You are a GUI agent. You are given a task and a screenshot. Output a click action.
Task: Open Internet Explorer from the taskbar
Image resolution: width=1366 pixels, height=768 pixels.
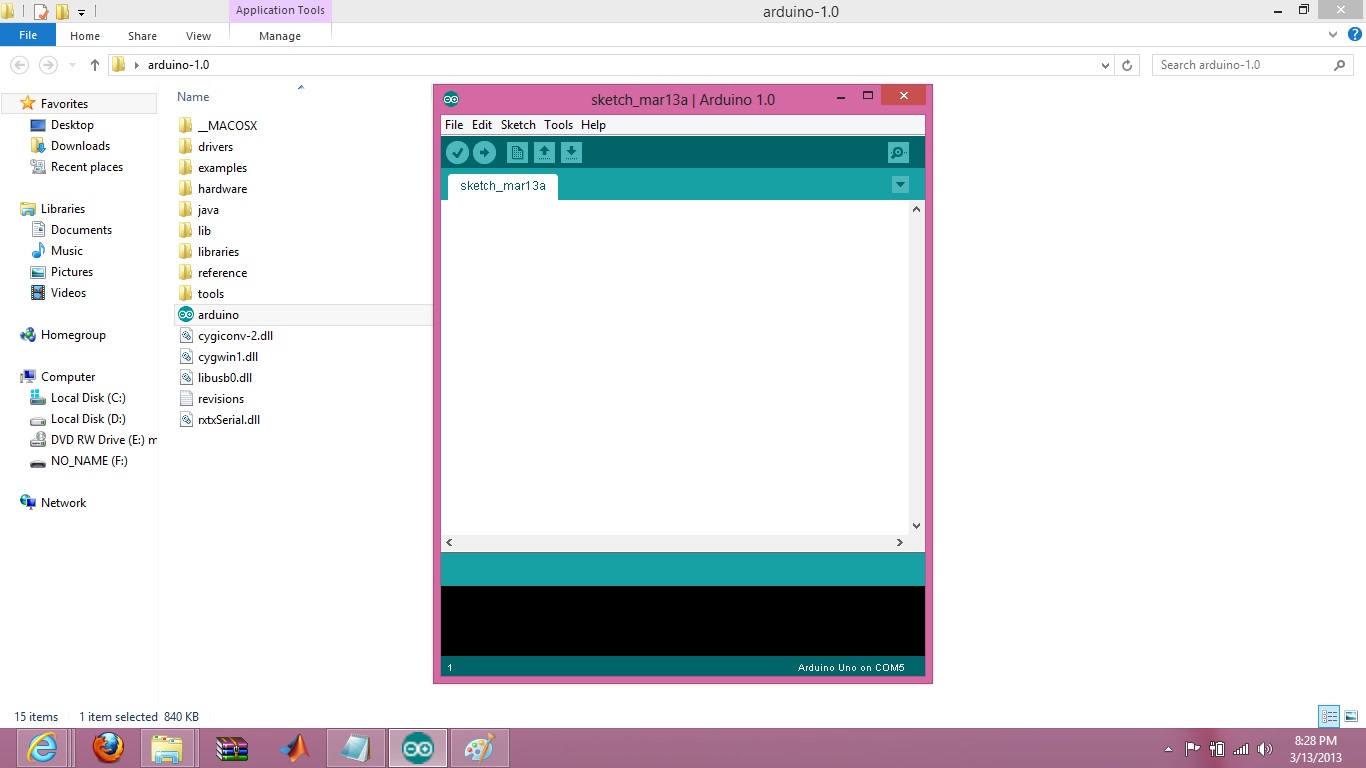point(42,748)
